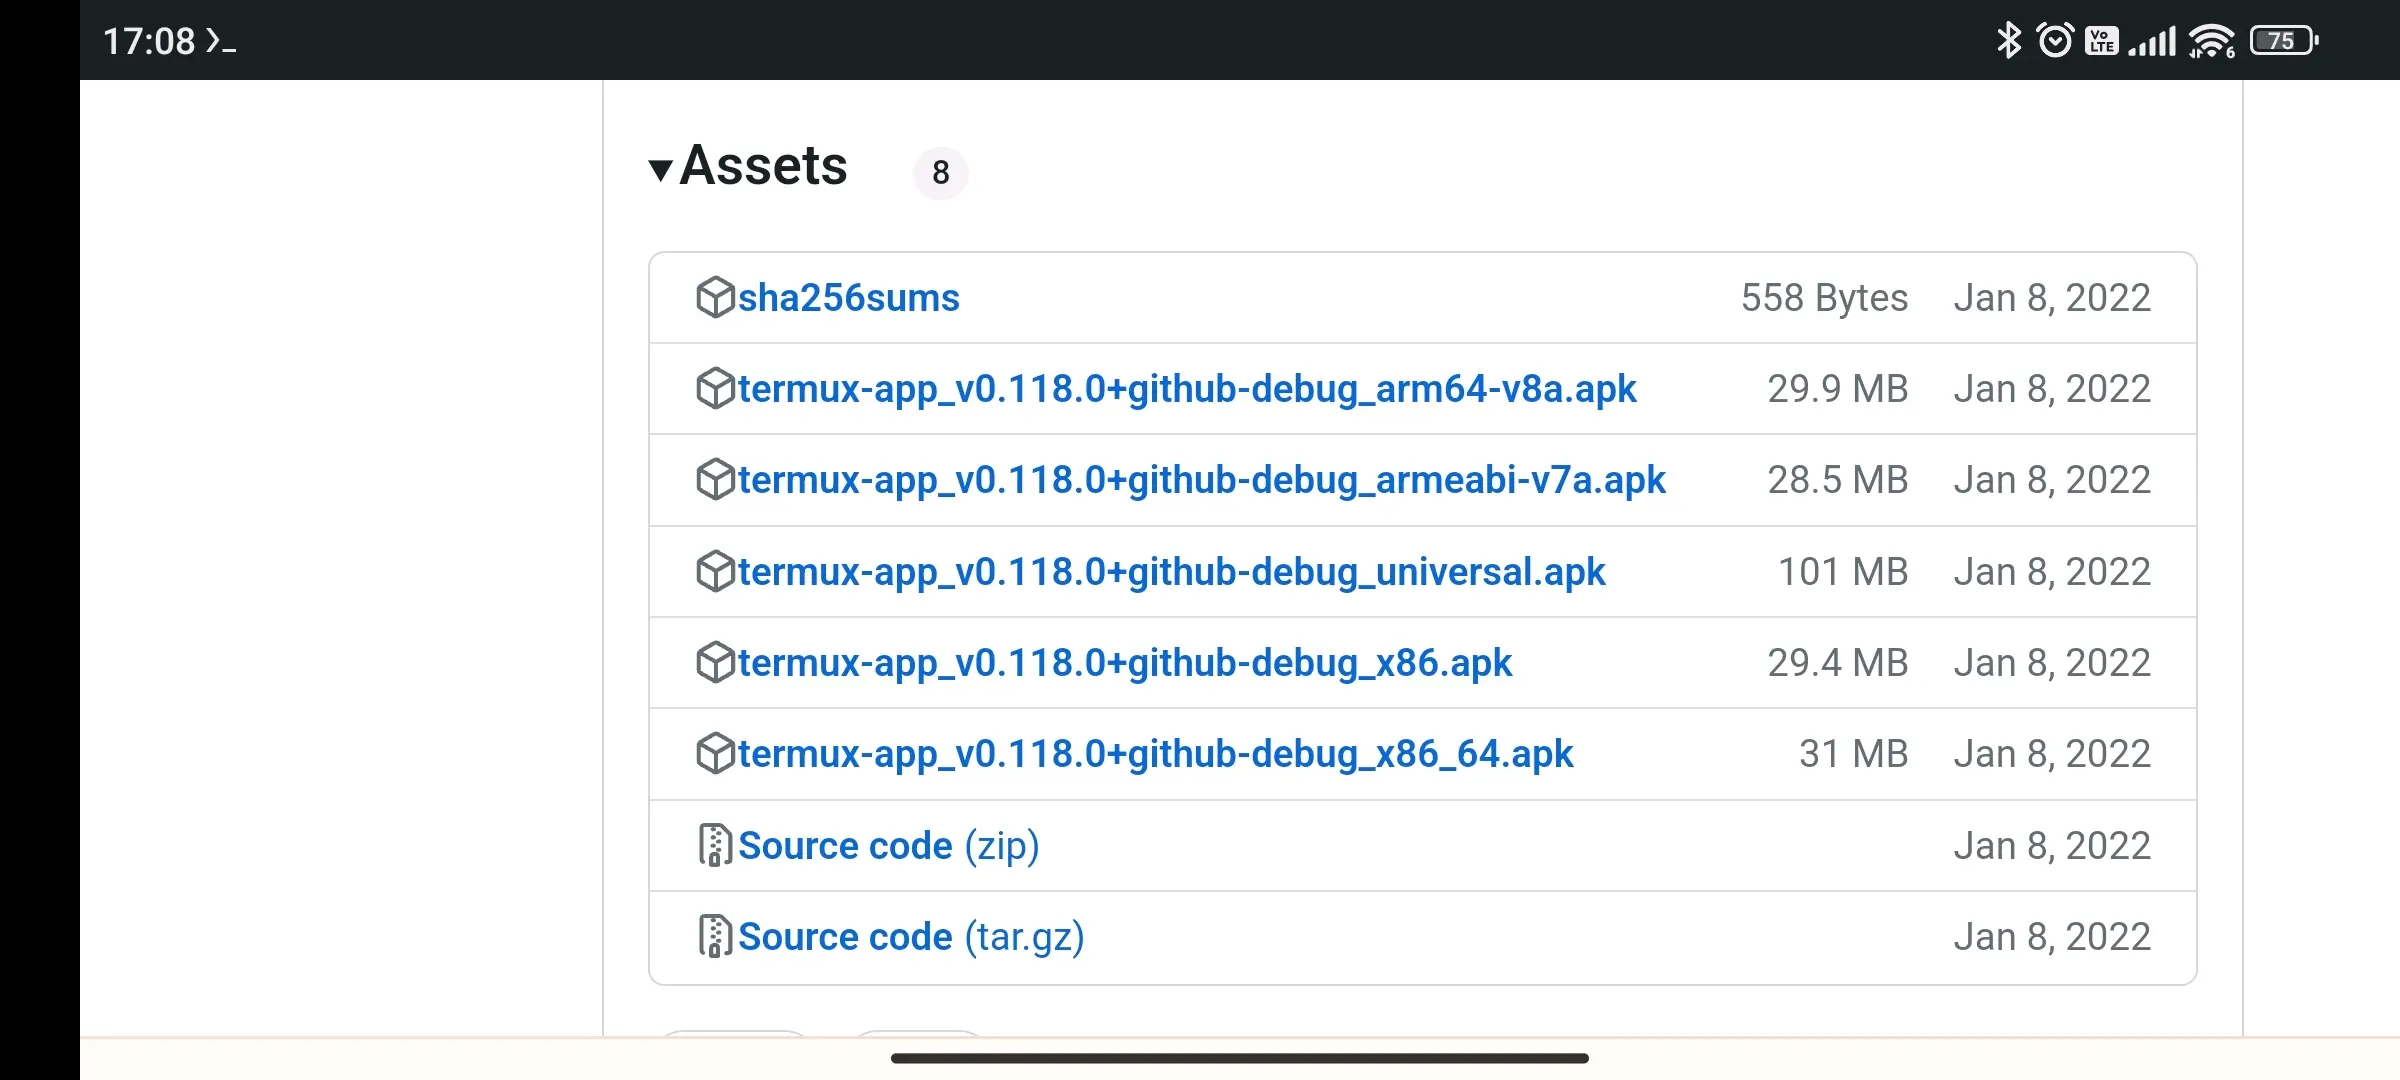Viewport: 2400px width, 1080px height.
Task: Download the universal debug APK
Action: [1172, 572]
